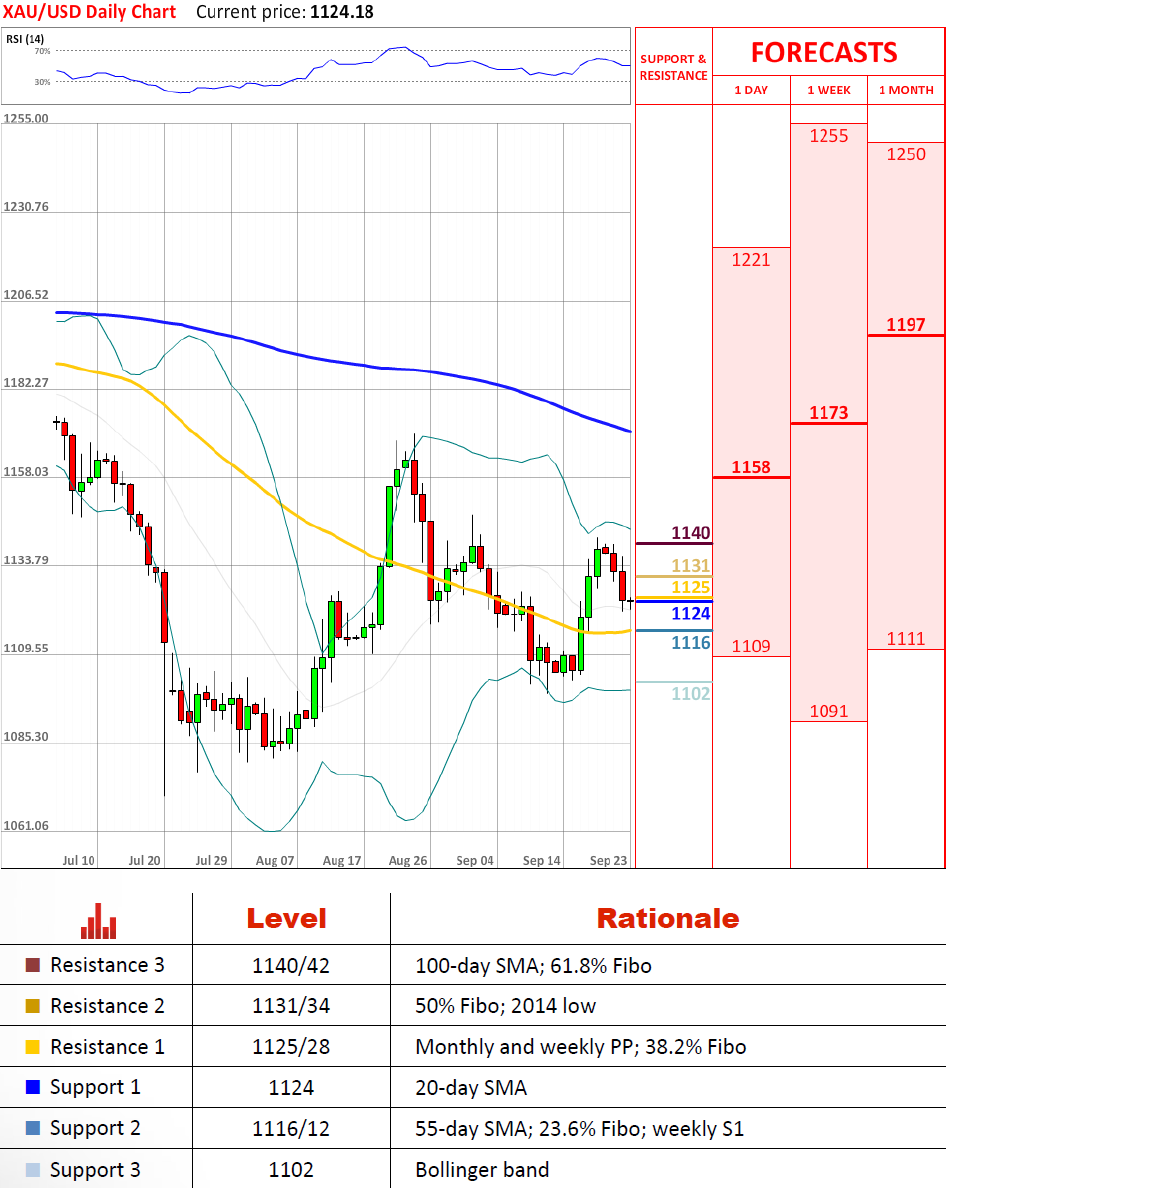Click the steel-blue Support 2 color swatch
The width and height of the screenshot is (1152, 1188).
pyautogui.click(x=33, y=1128)
